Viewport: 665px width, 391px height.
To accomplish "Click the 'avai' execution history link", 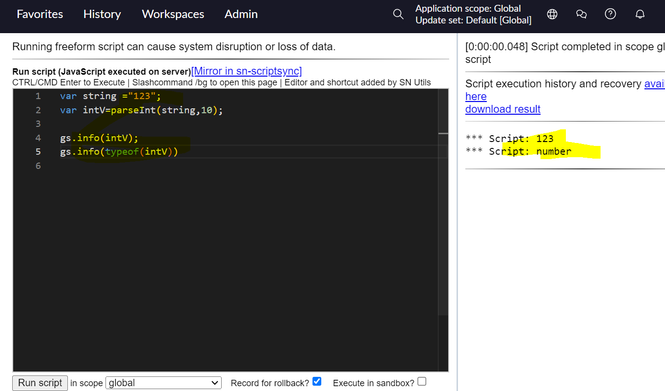I will [654, 84].
